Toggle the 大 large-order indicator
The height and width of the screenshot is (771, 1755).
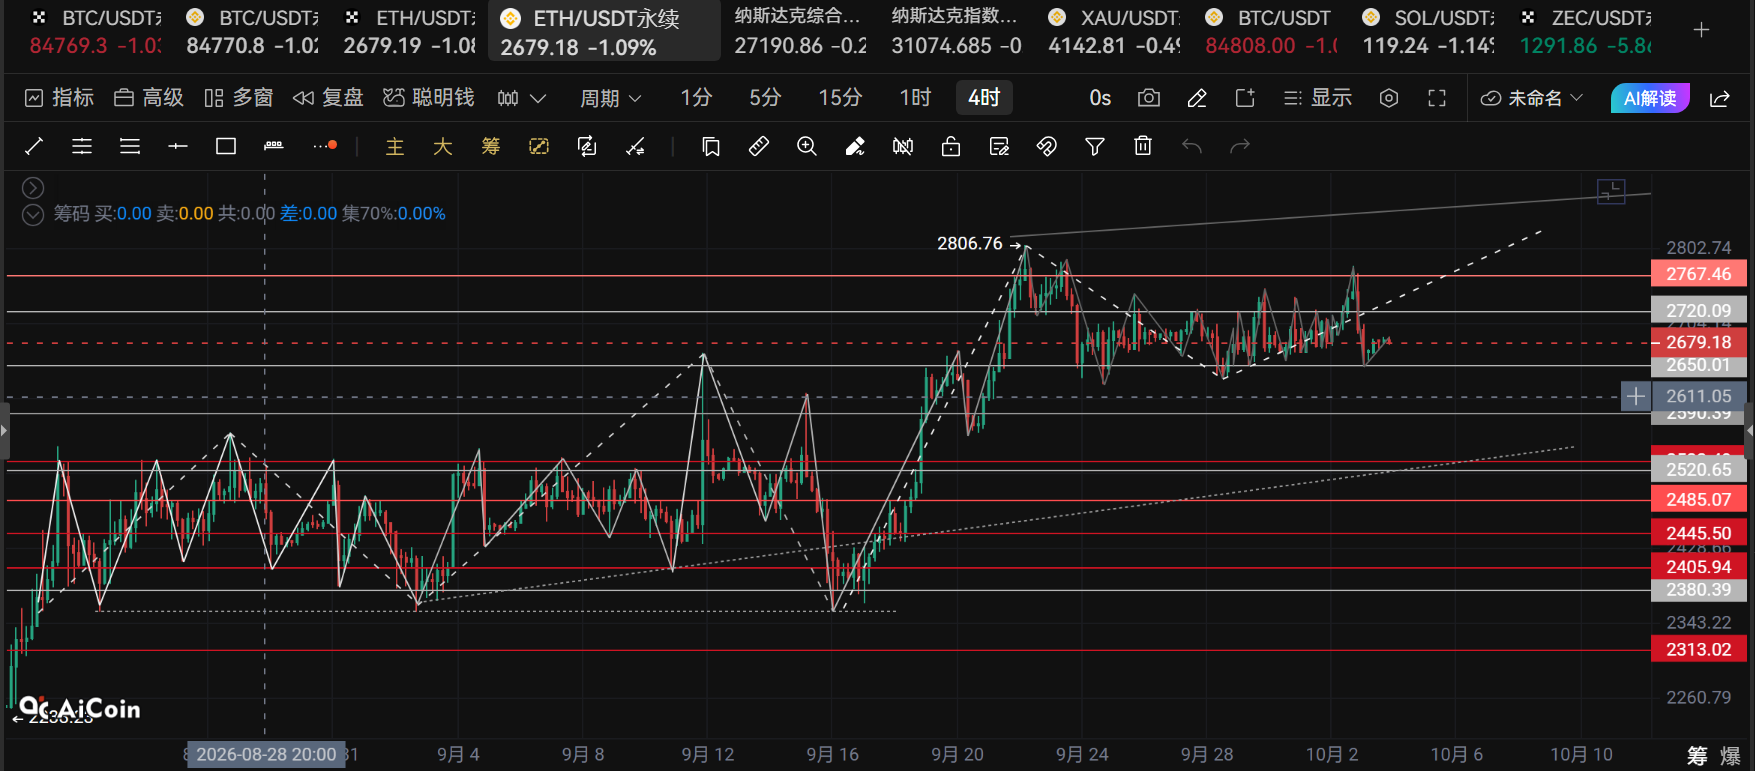point(443,147)
